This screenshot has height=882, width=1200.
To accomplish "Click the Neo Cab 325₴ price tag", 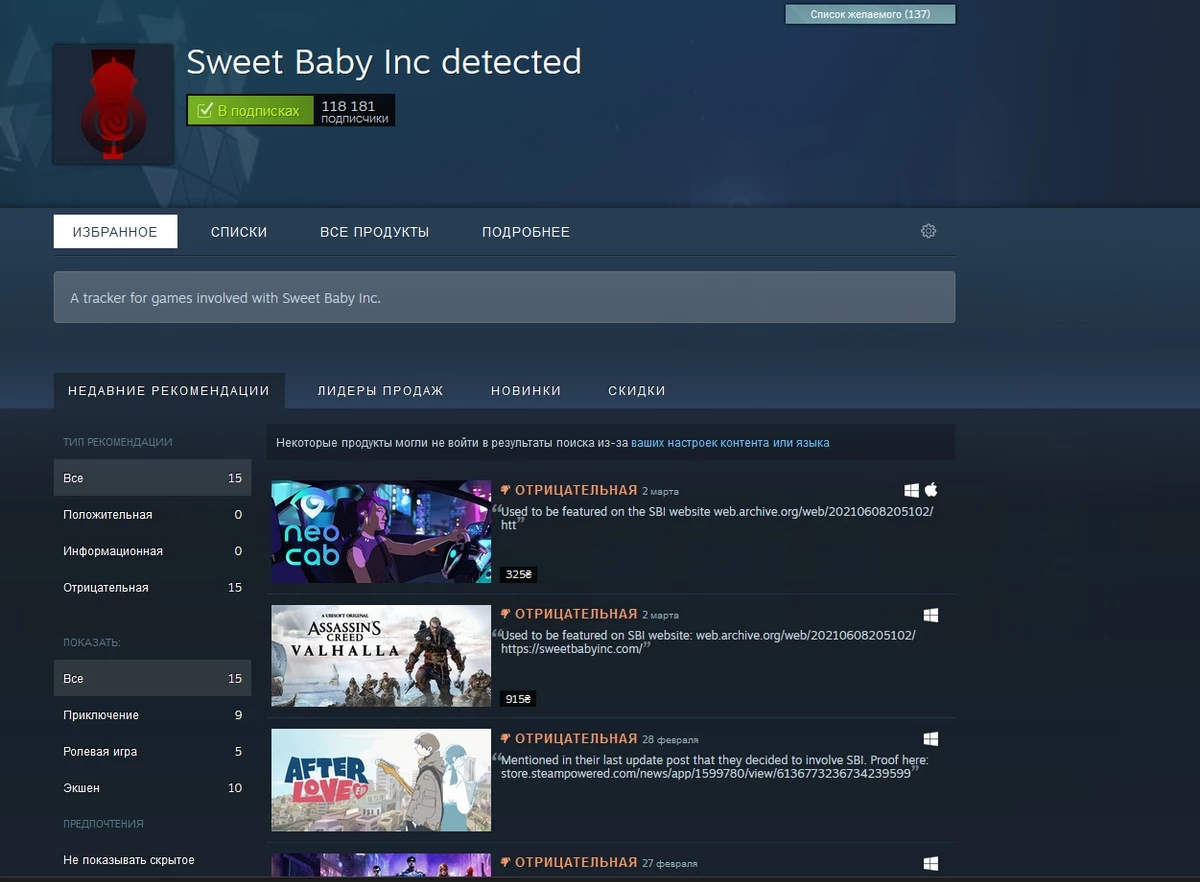I will pos(519,575).
